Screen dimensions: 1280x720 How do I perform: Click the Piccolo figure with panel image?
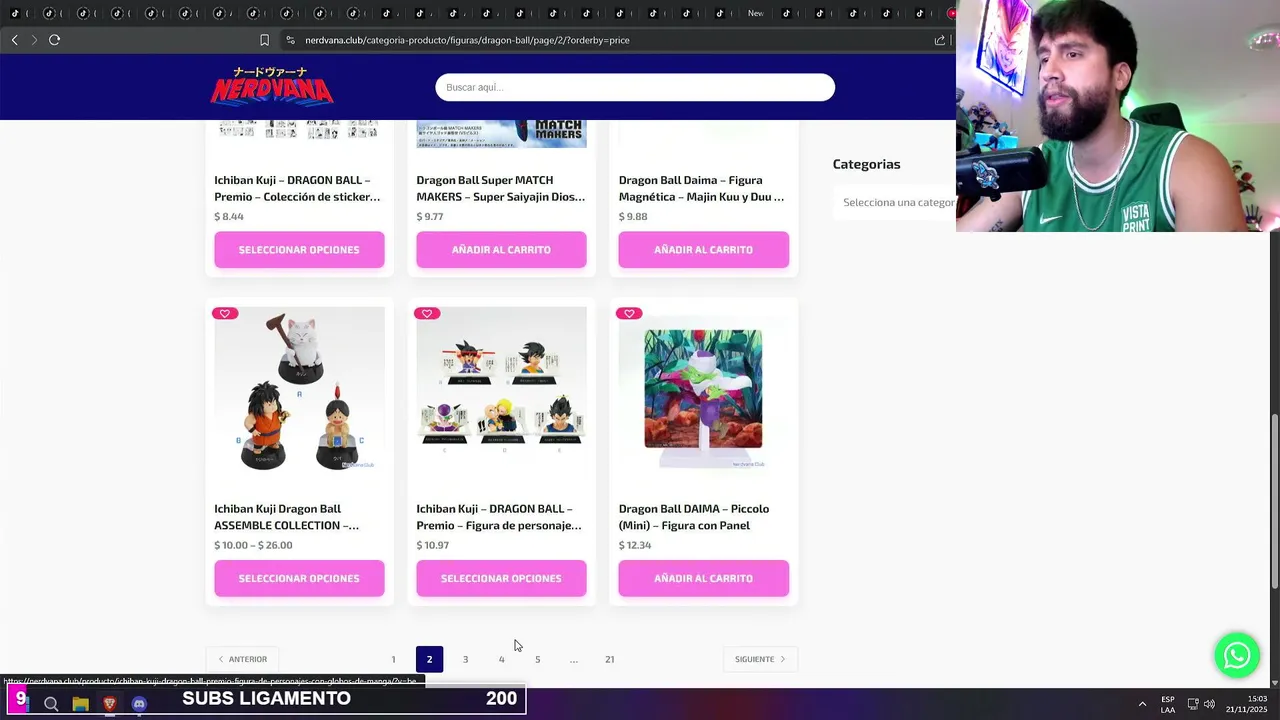point(703,391)
